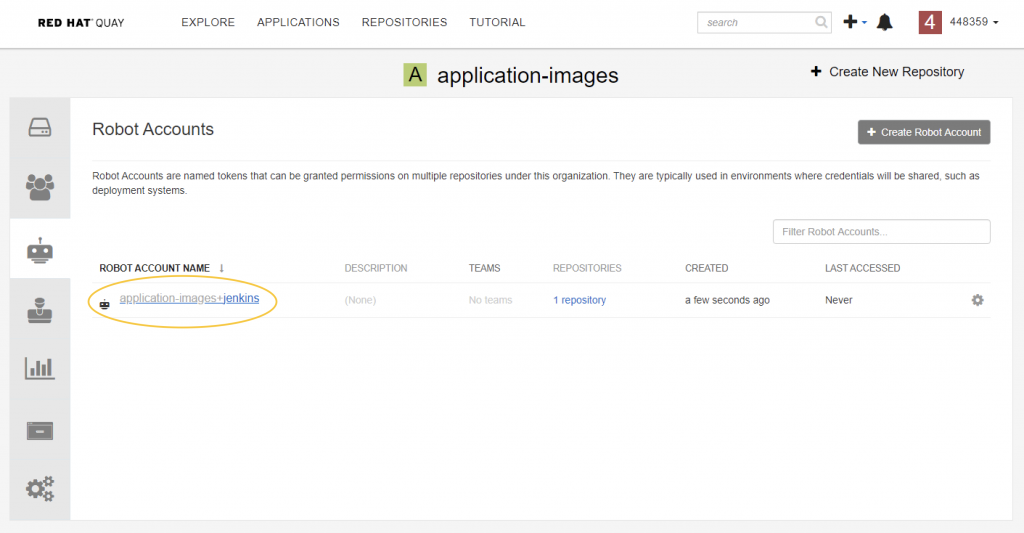1024x533 pixels.
Task: Click the search magnifier icon
Action: 821,22
